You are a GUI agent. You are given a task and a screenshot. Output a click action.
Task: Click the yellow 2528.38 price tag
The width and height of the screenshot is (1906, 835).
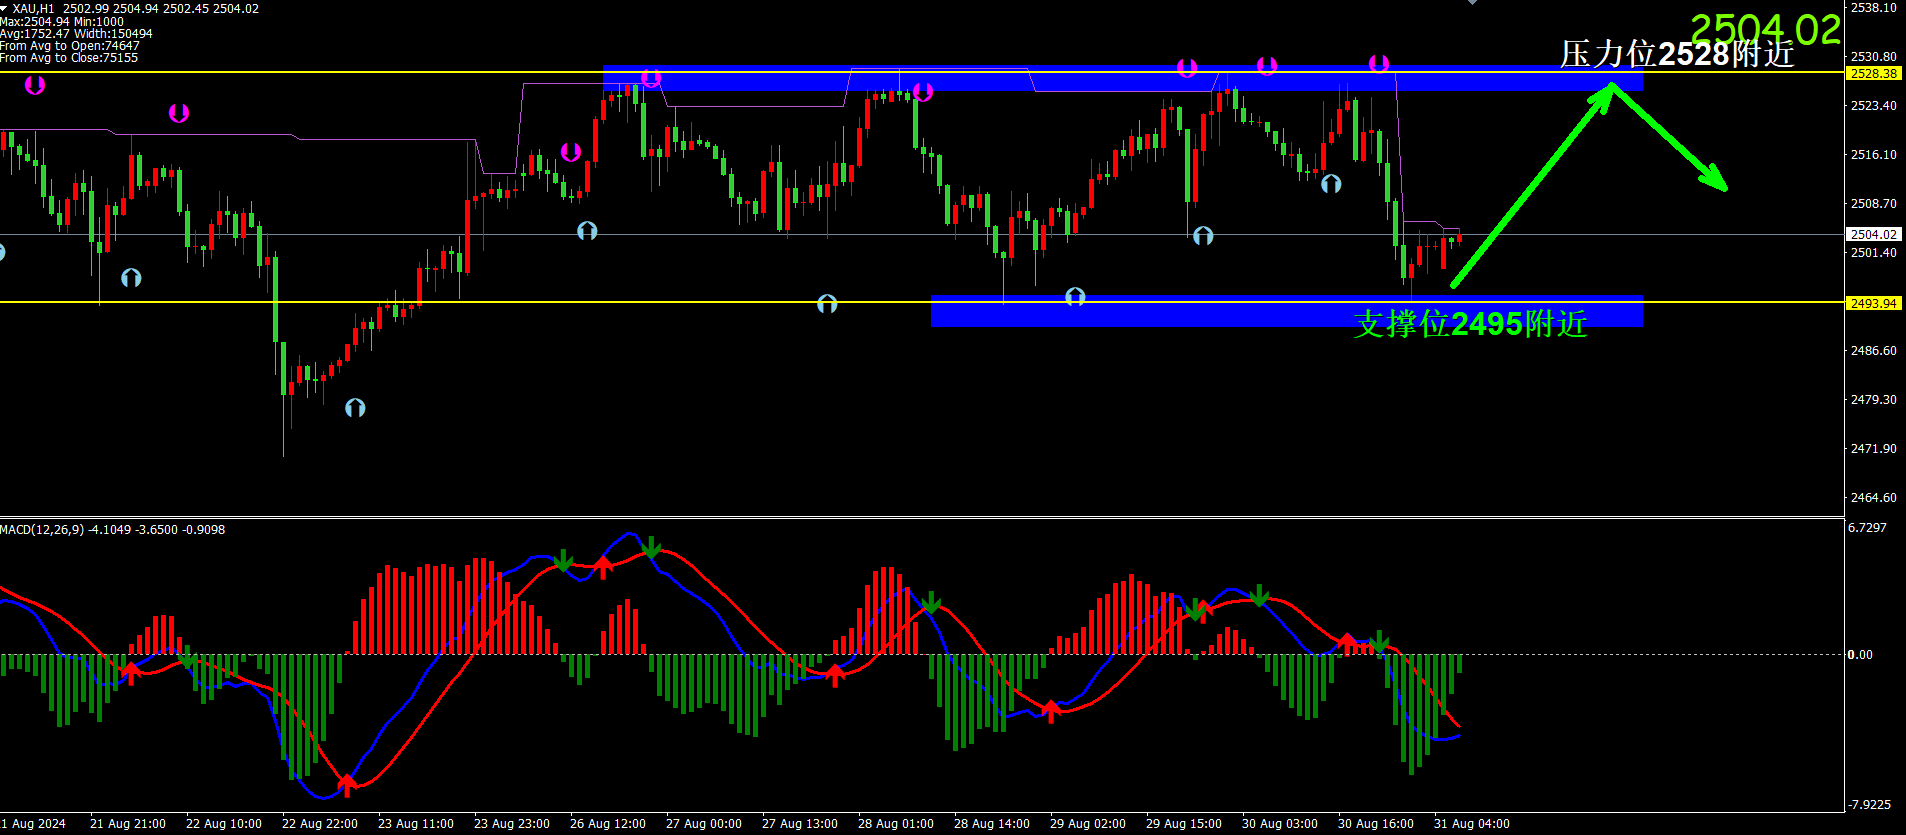1873,73
